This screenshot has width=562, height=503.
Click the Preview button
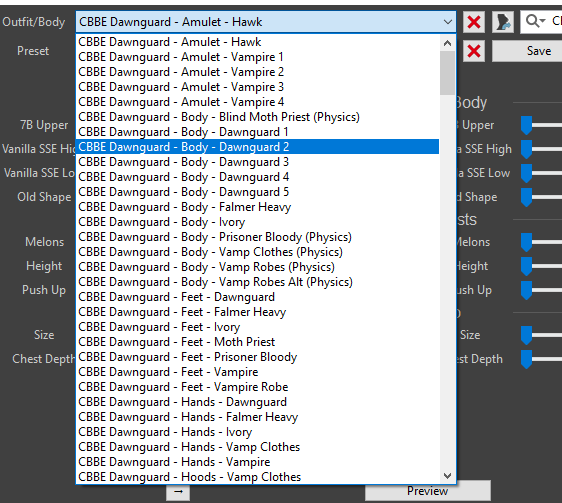click(428, 491)
